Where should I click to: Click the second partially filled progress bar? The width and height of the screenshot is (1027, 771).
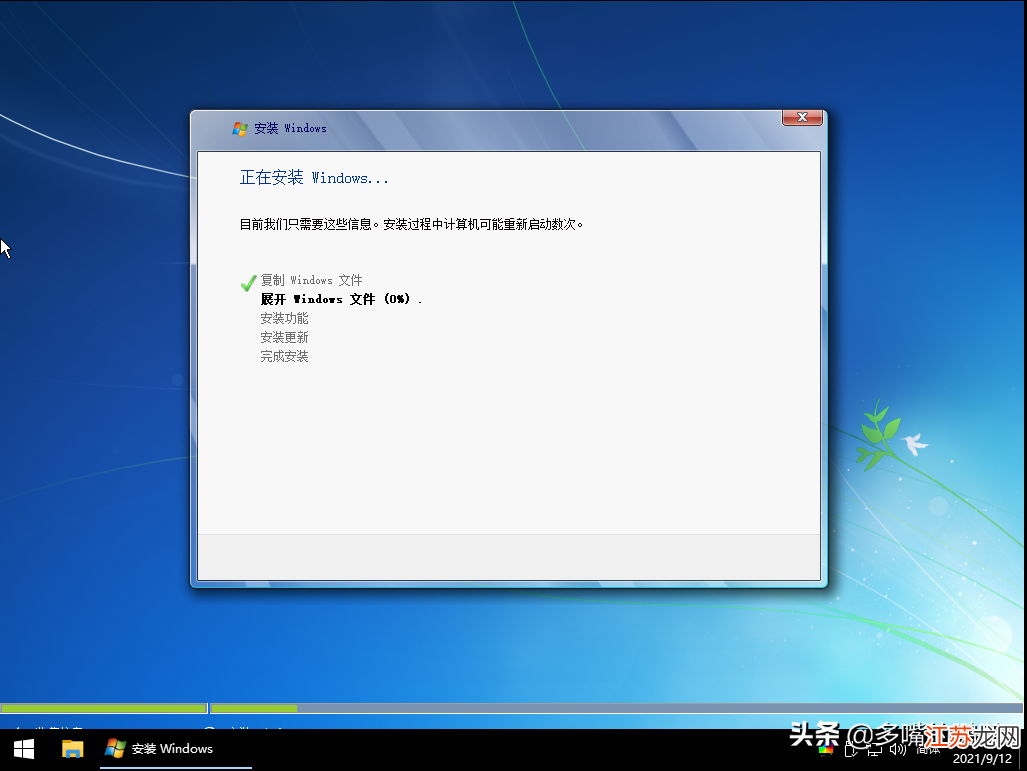(616, 708)
